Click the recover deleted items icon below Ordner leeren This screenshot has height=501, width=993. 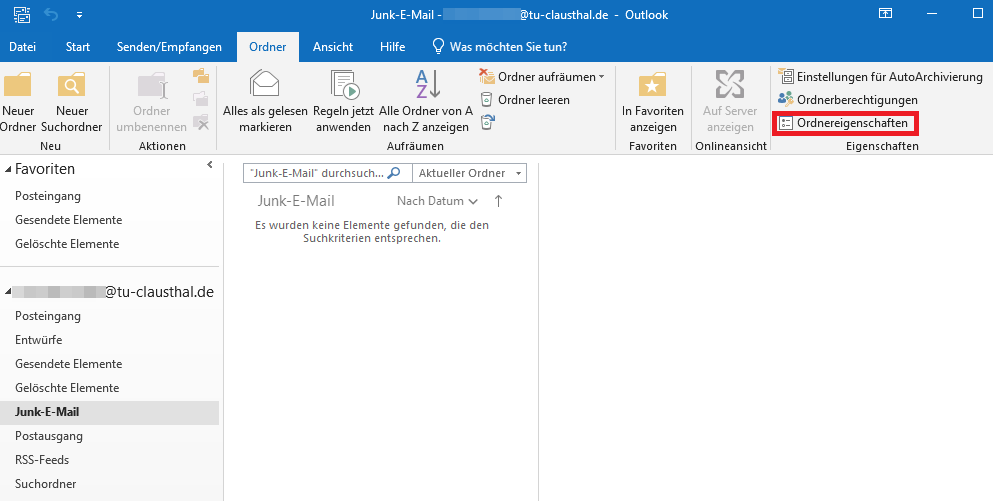pos(487,122)
